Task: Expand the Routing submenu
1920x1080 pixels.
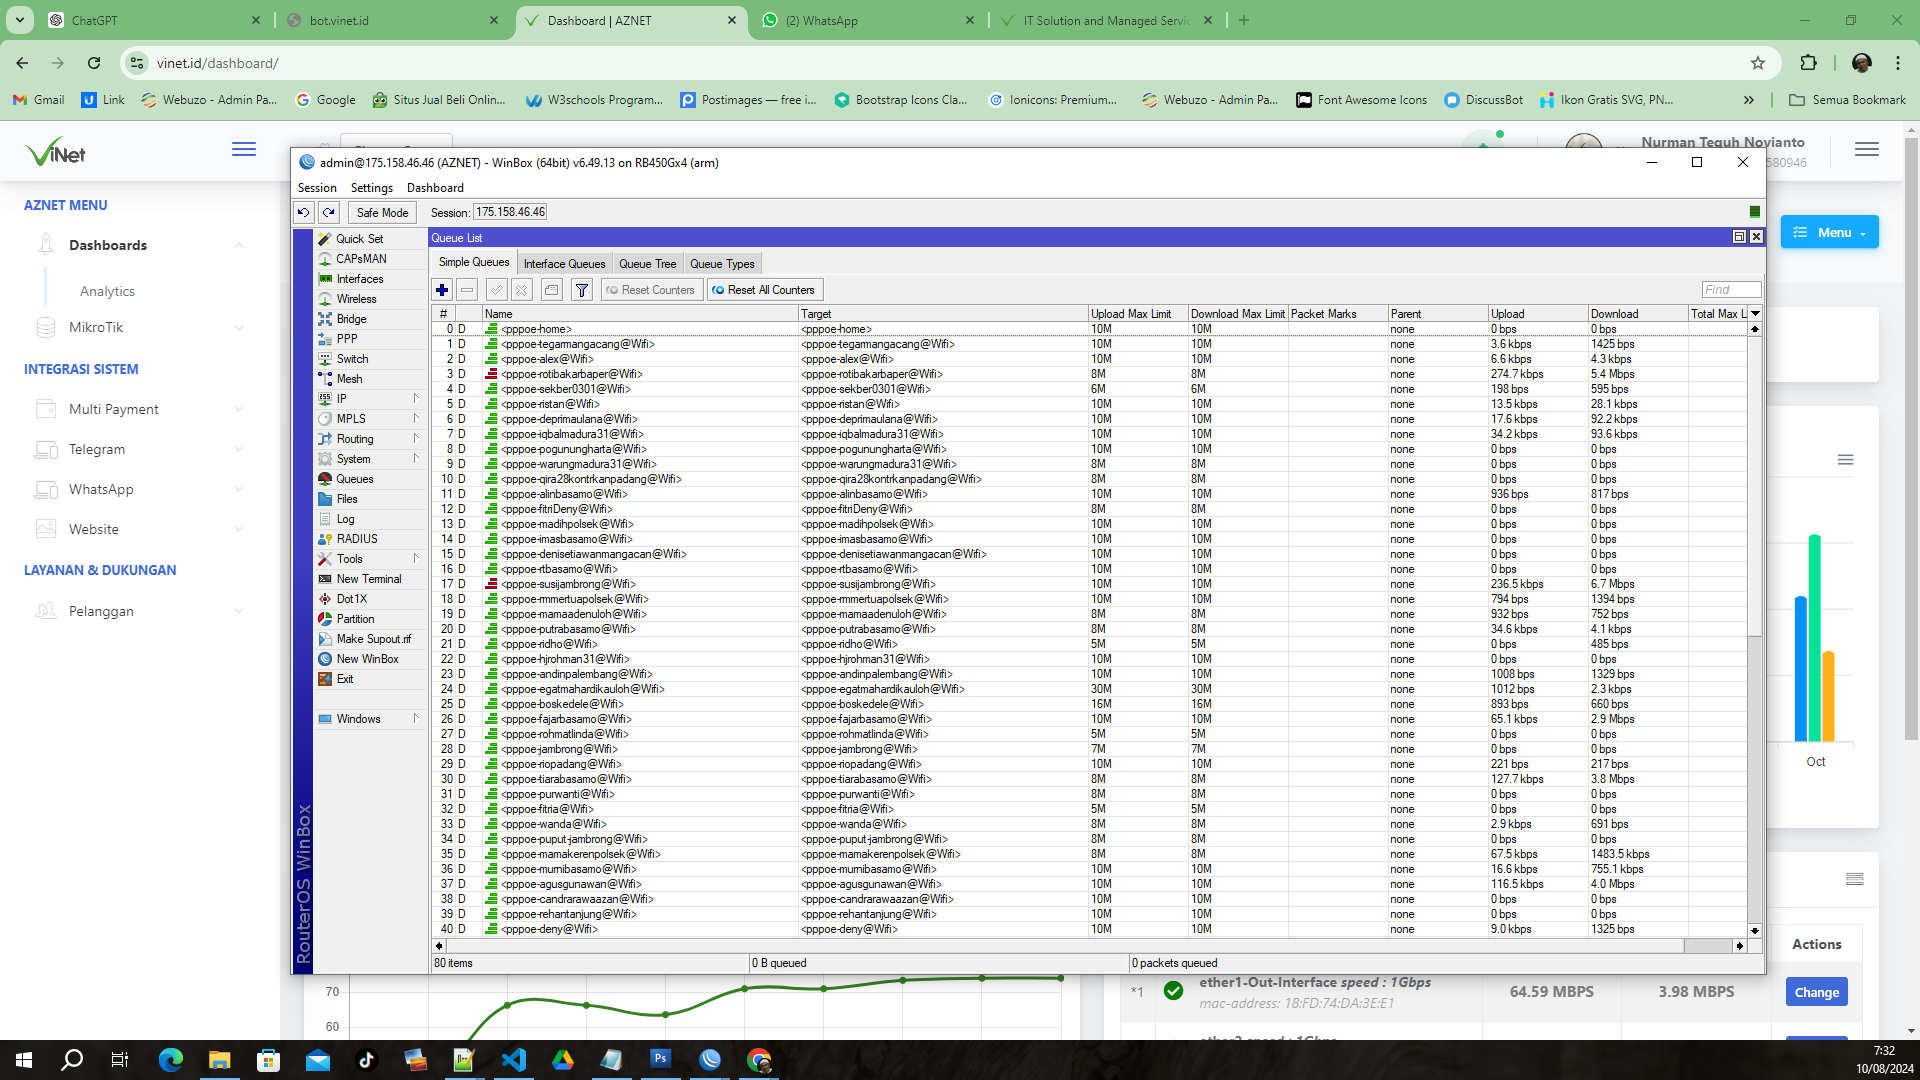Action: click(x=370, y=439)
